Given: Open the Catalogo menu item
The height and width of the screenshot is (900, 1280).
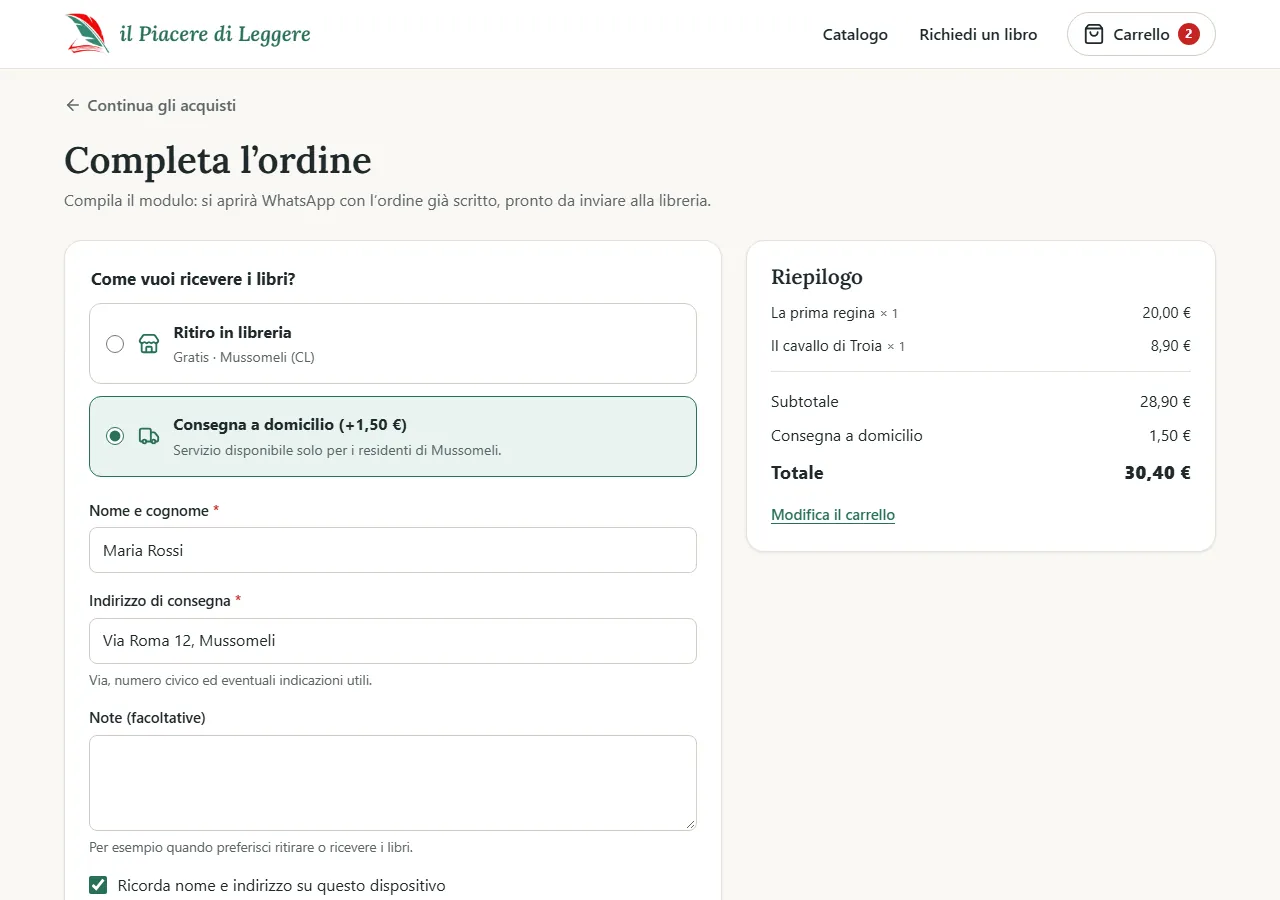Looking at the screenshot, I should coord(855,34).
